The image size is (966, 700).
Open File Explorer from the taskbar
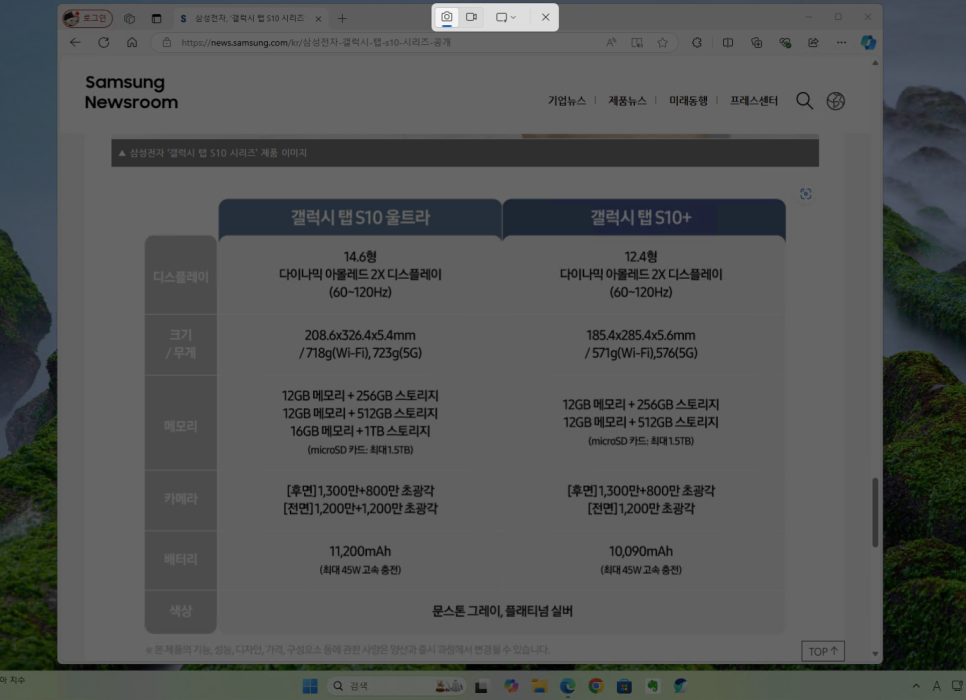(x=539, y=686)
